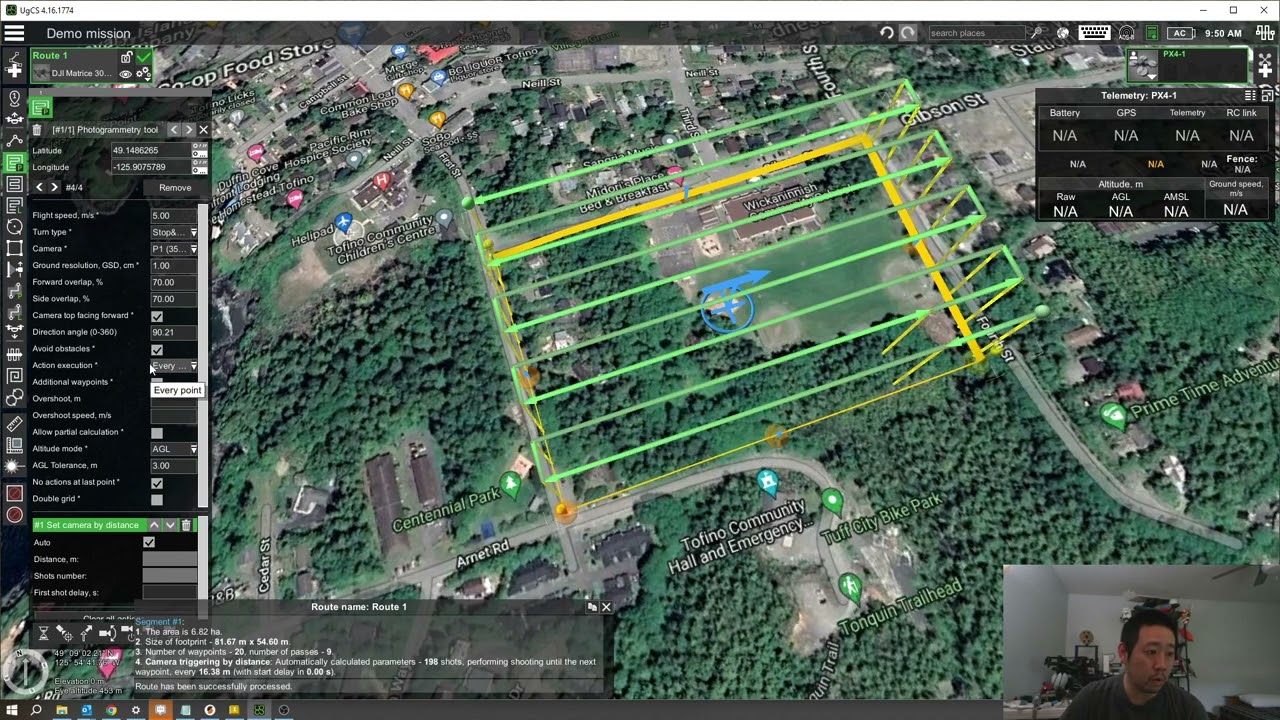Detach the telemetry window

[x=1267, y=95]
